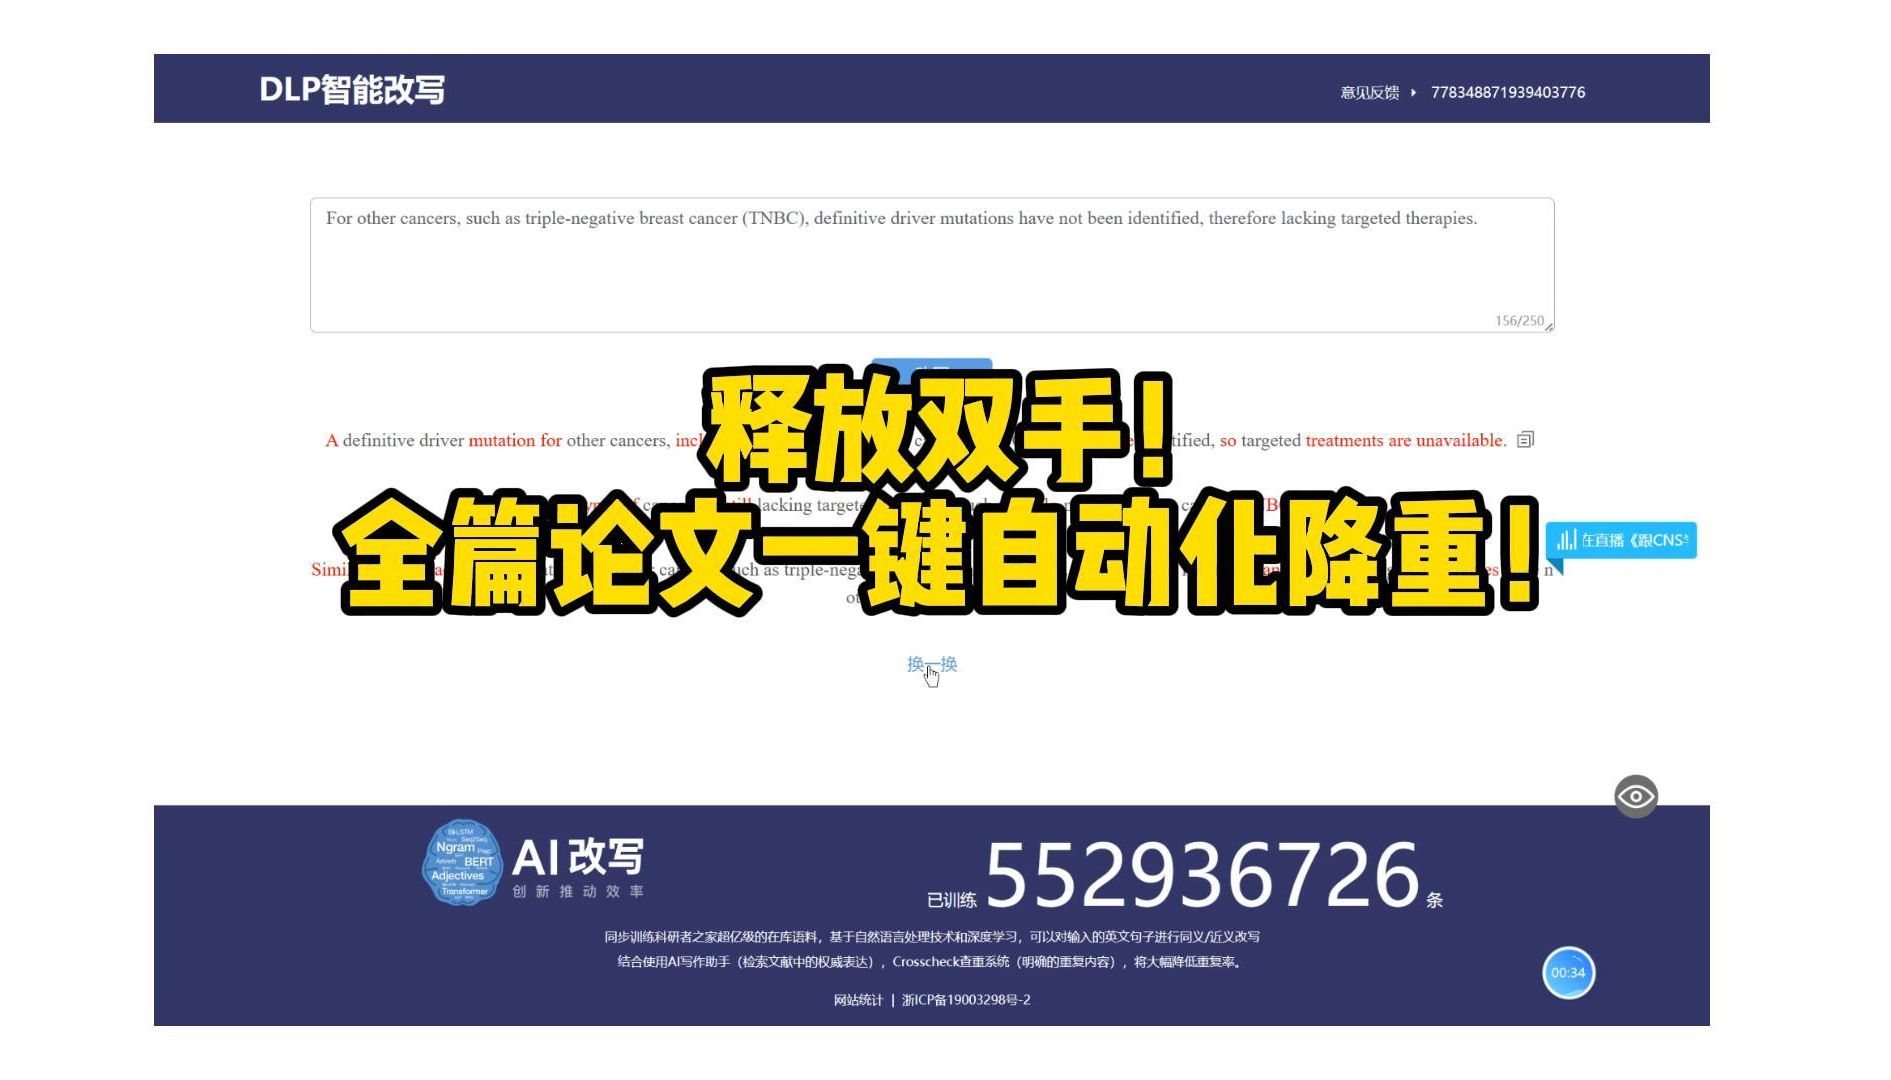Click the 00:34 recording timer bubble

[1567, 972]
